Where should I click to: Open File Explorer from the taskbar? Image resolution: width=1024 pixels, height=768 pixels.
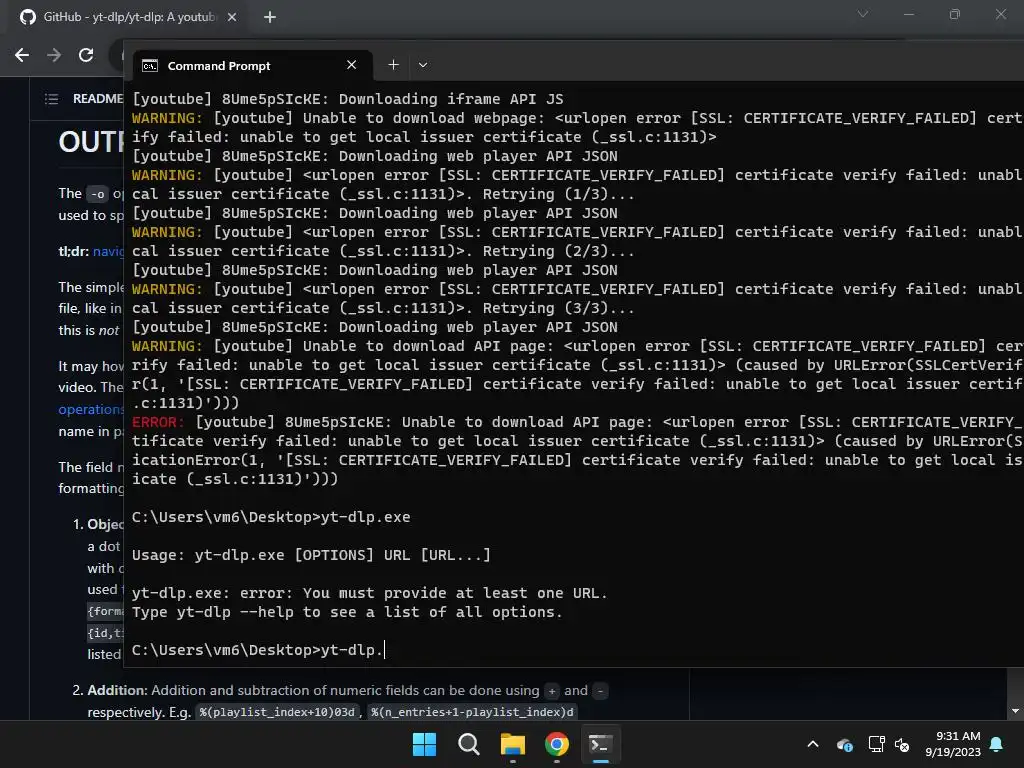click(x=513, y=744)
